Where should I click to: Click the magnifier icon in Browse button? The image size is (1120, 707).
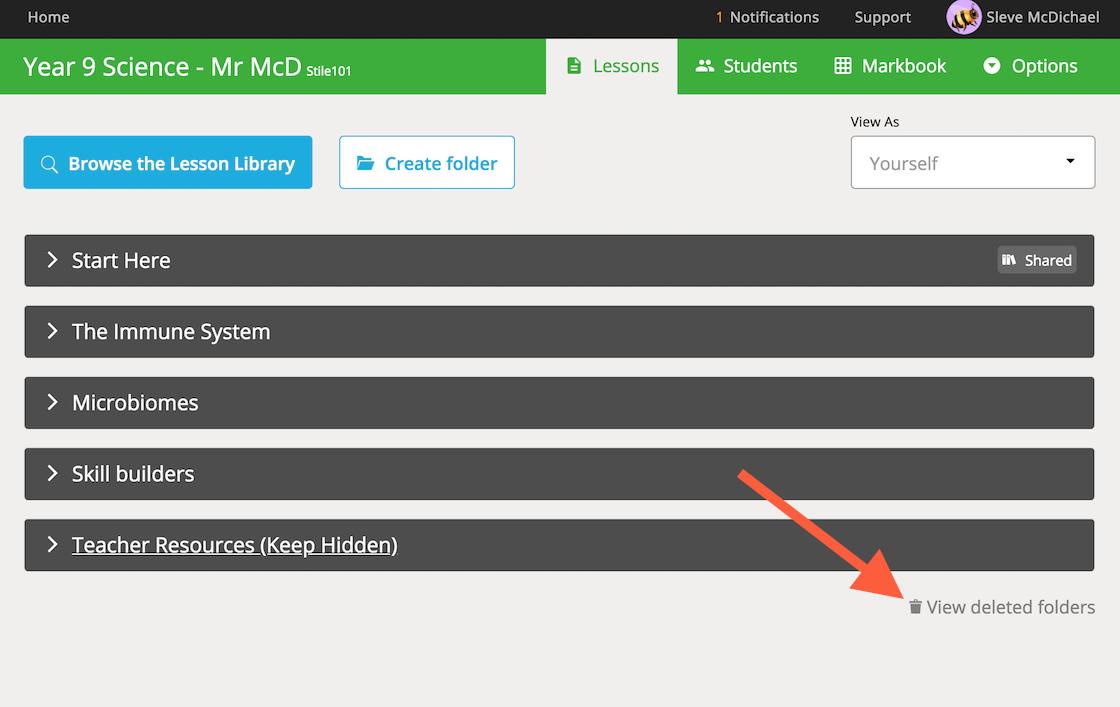[49, 164]
